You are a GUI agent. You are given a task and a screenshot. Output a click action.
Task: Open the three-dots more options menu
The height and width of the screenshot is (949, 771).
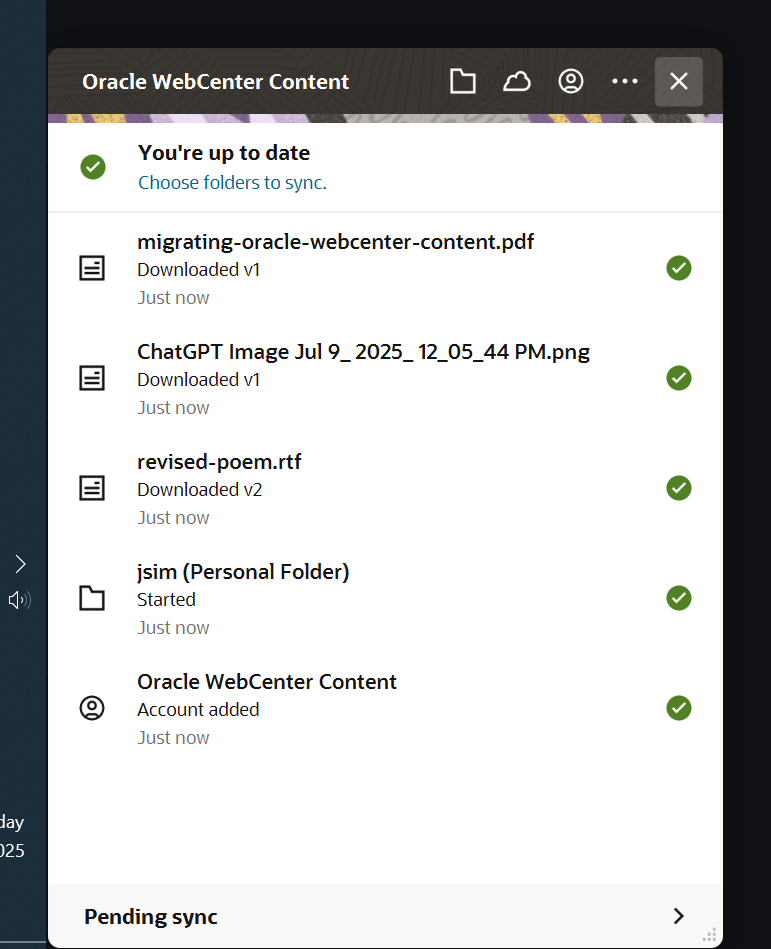(625, 81)
